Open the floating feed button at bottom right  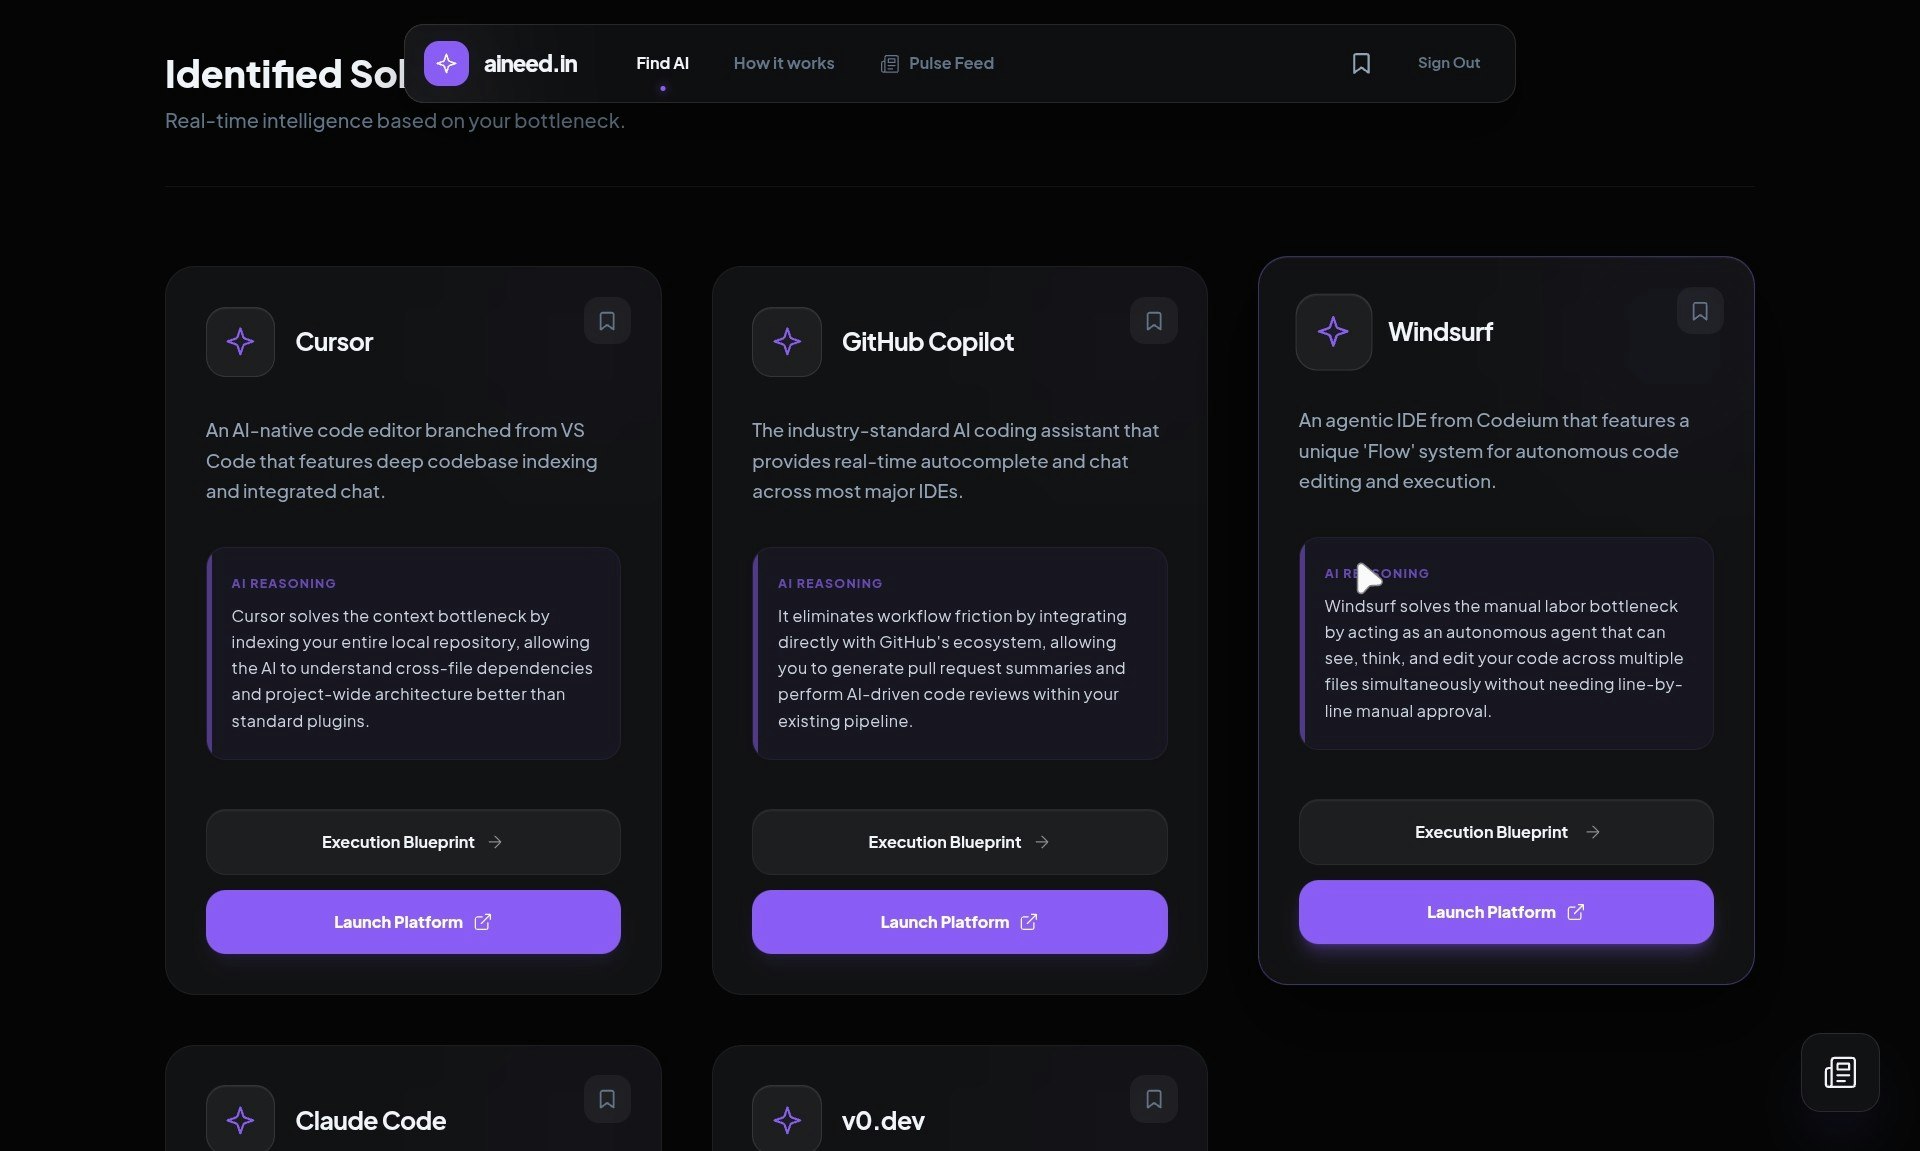[1840, 1072]
